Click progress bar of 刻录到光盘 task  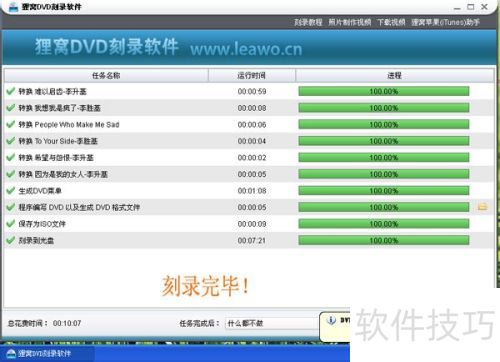tap(384, 240)
